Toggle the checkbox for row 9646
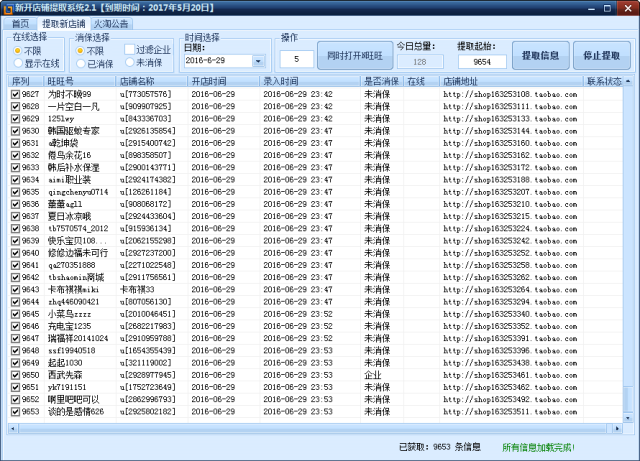 (16, 326)
